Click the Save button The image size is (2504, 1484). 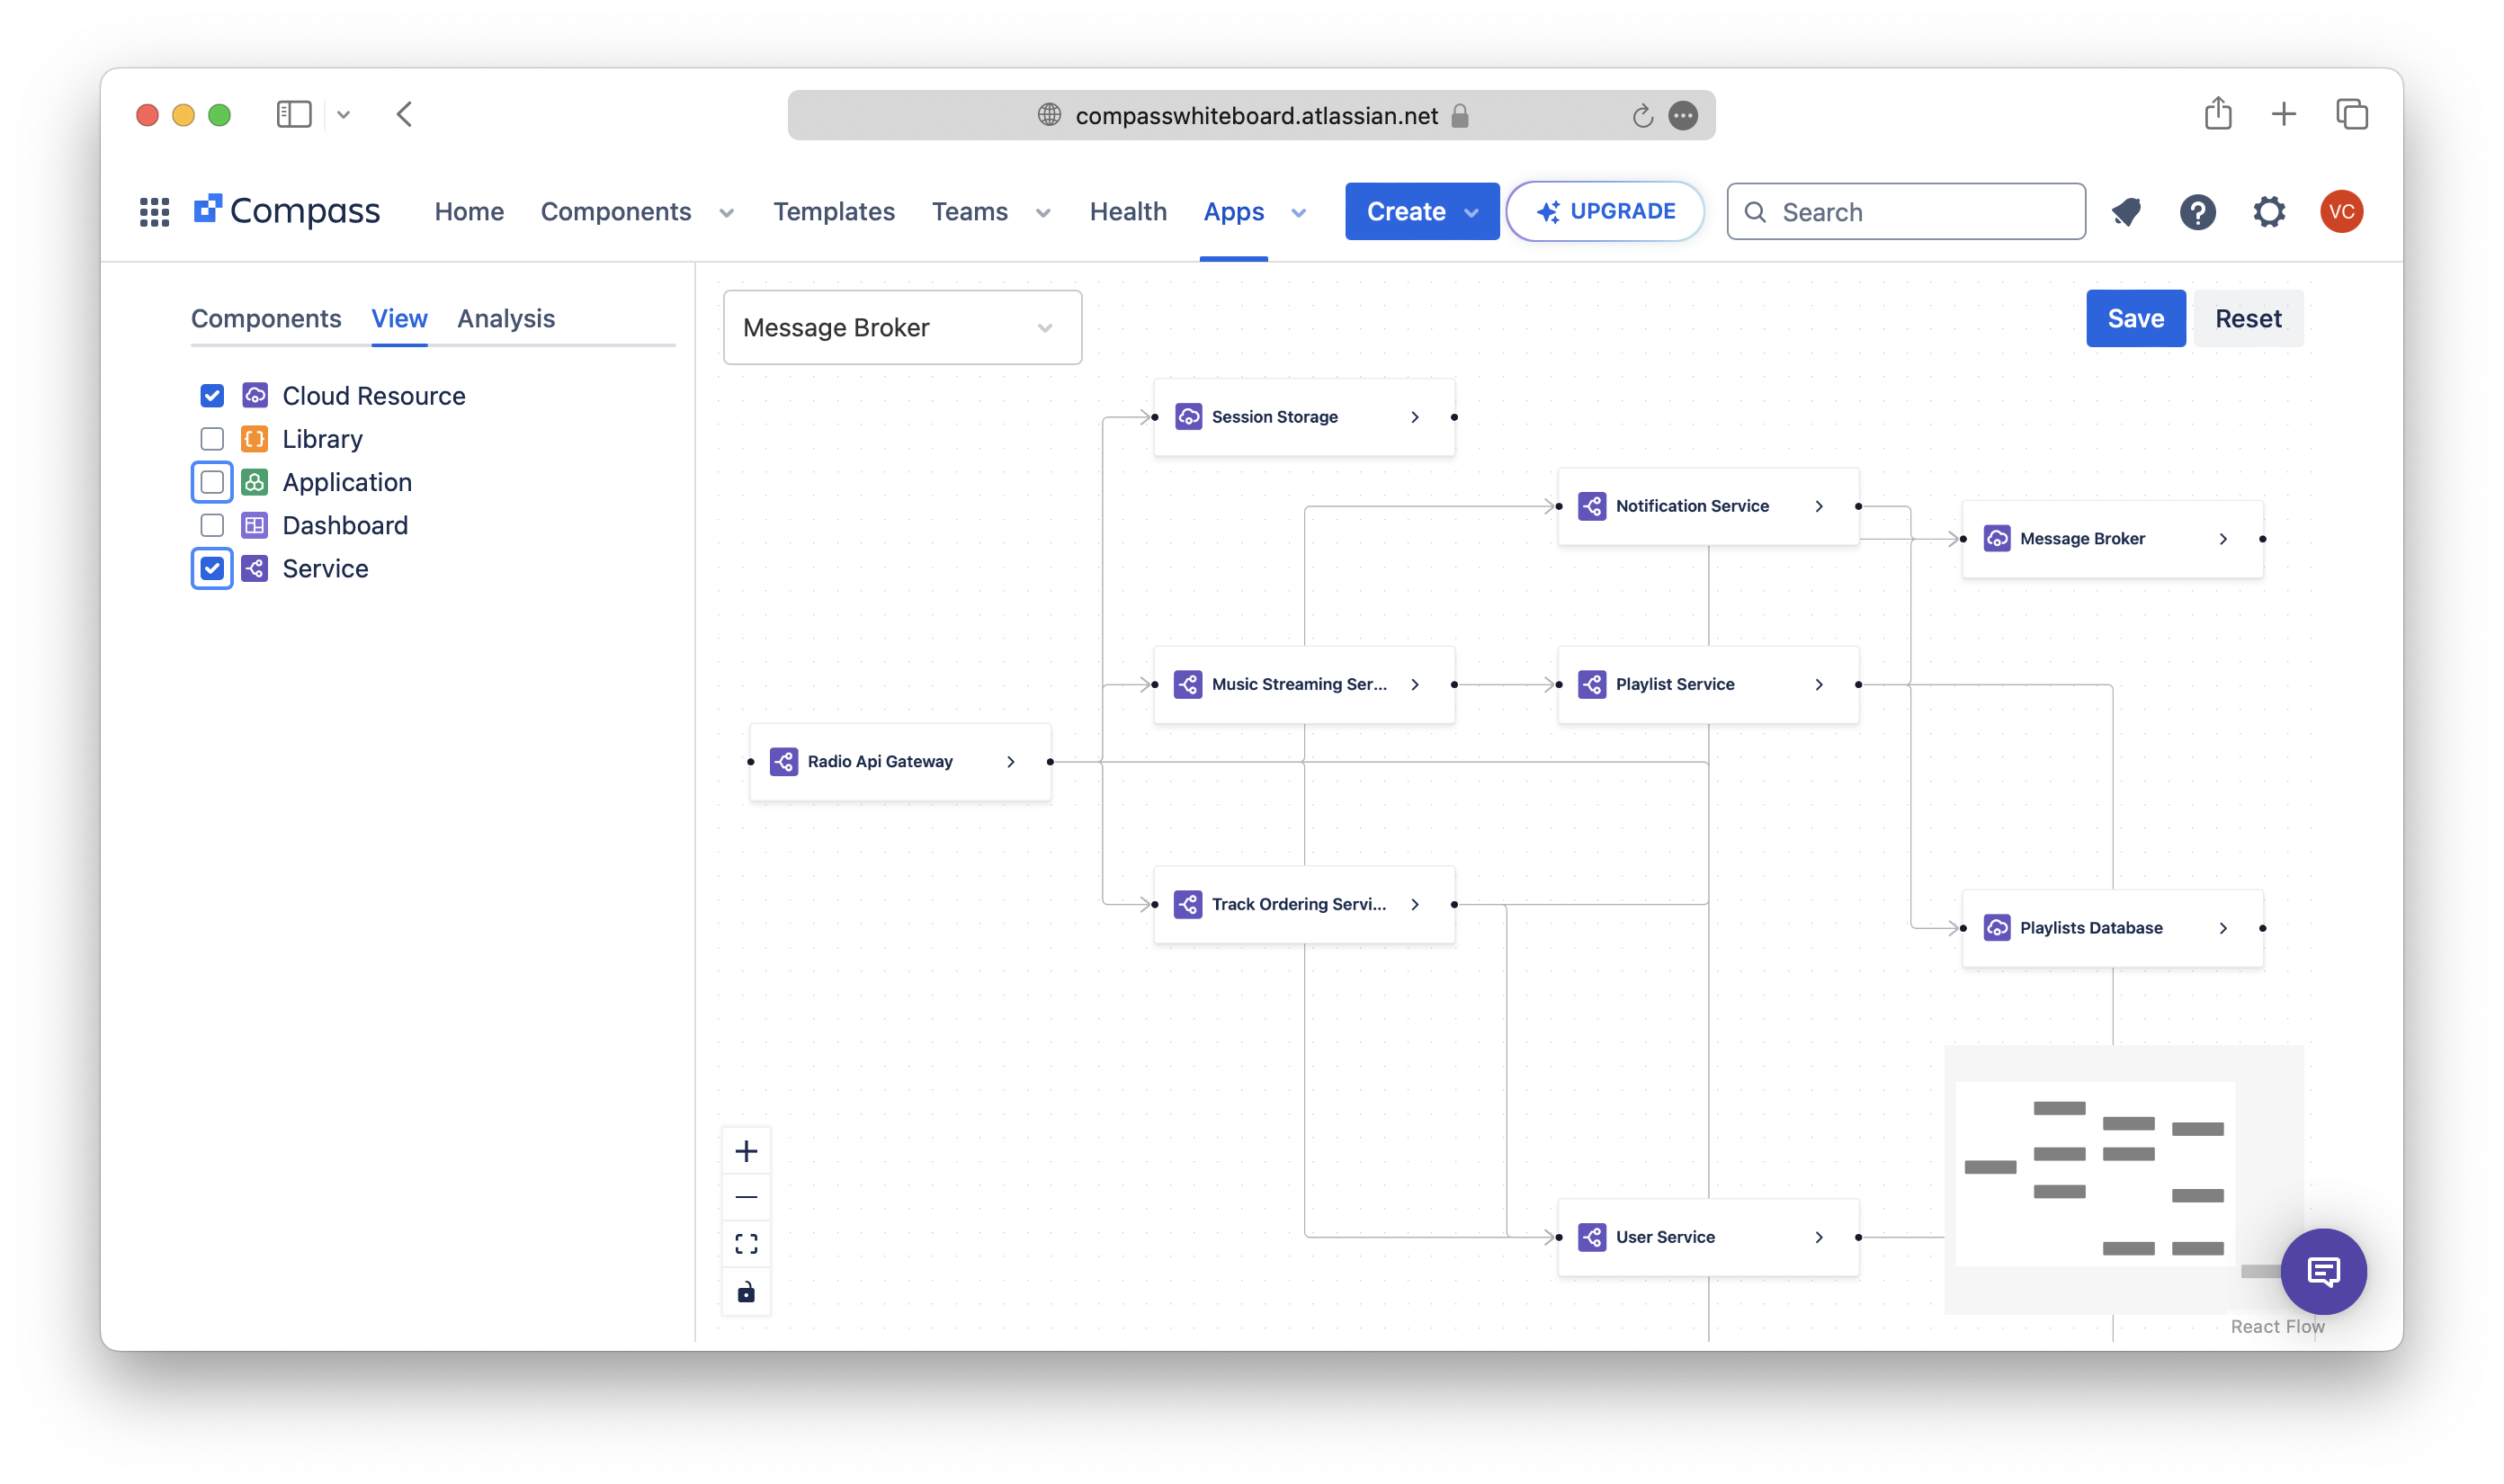2135,318
